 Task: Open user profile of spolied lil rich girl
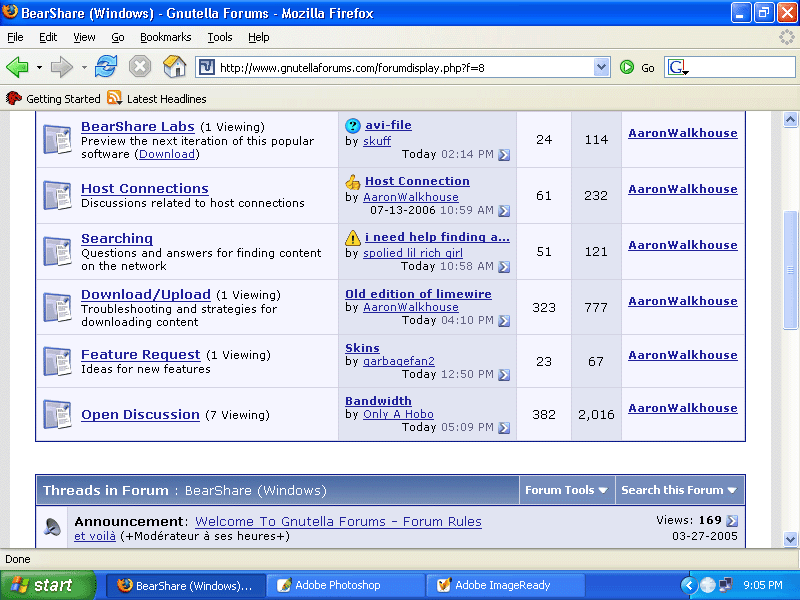click(413, 253)
